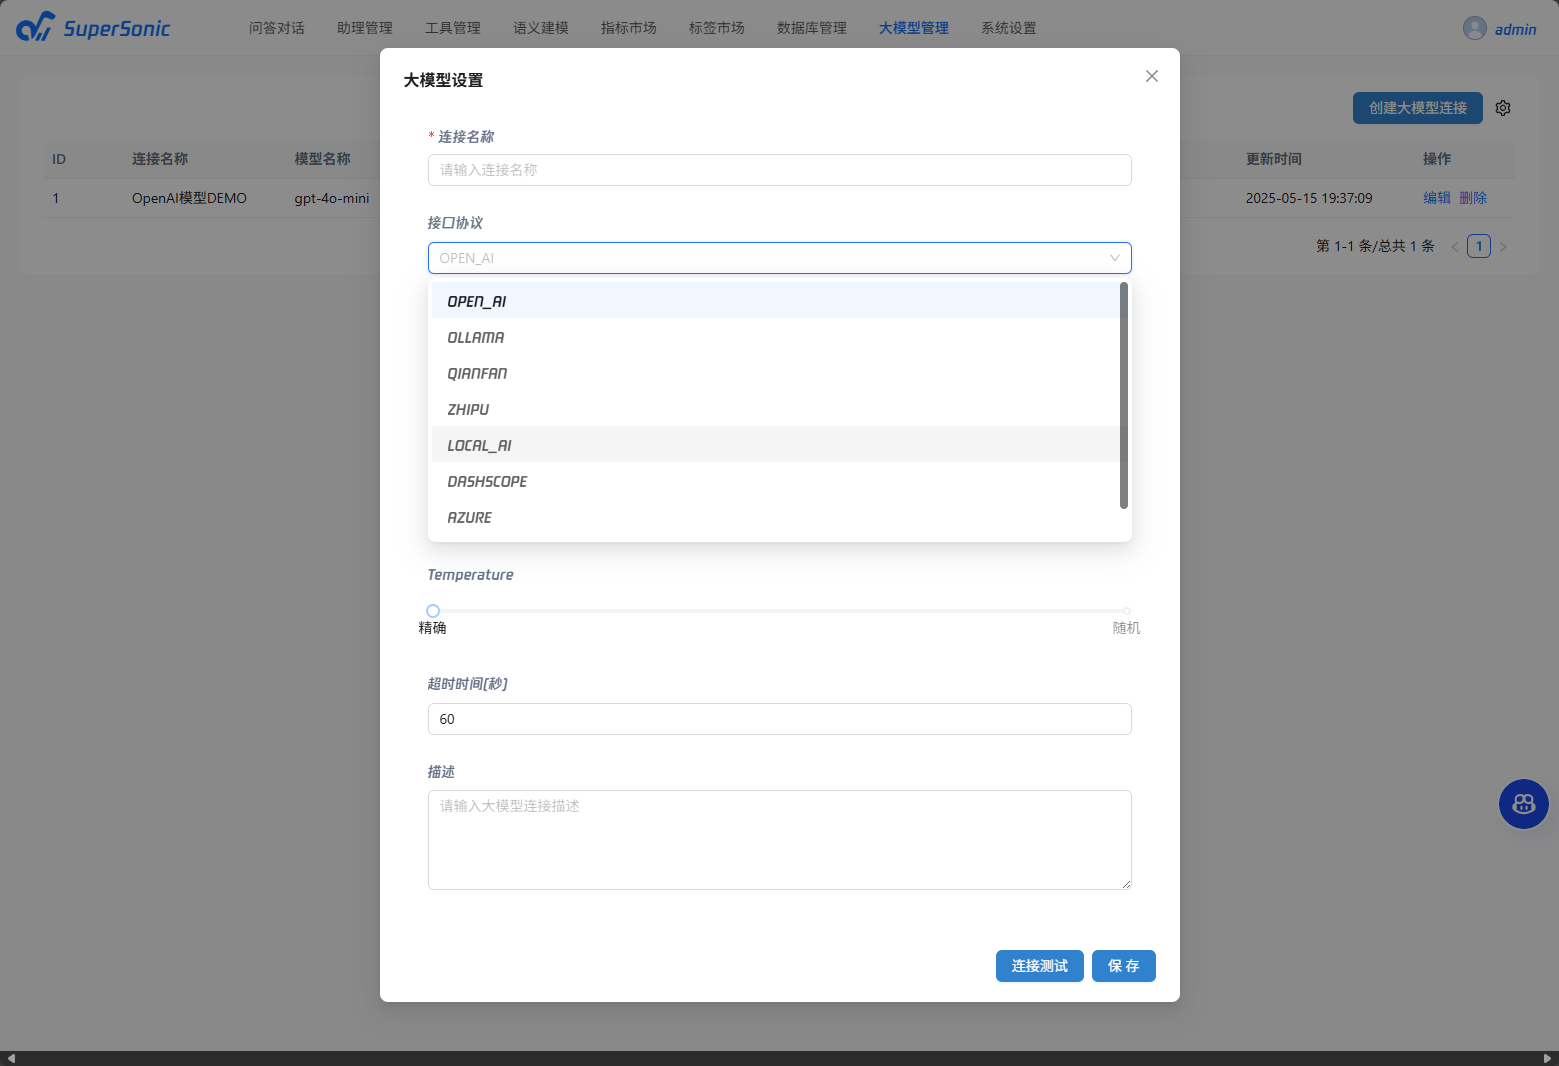This screenshot has height=1066, width=1559.
Task: Go to 问答对话 menu
Action: tap(277, 28)
